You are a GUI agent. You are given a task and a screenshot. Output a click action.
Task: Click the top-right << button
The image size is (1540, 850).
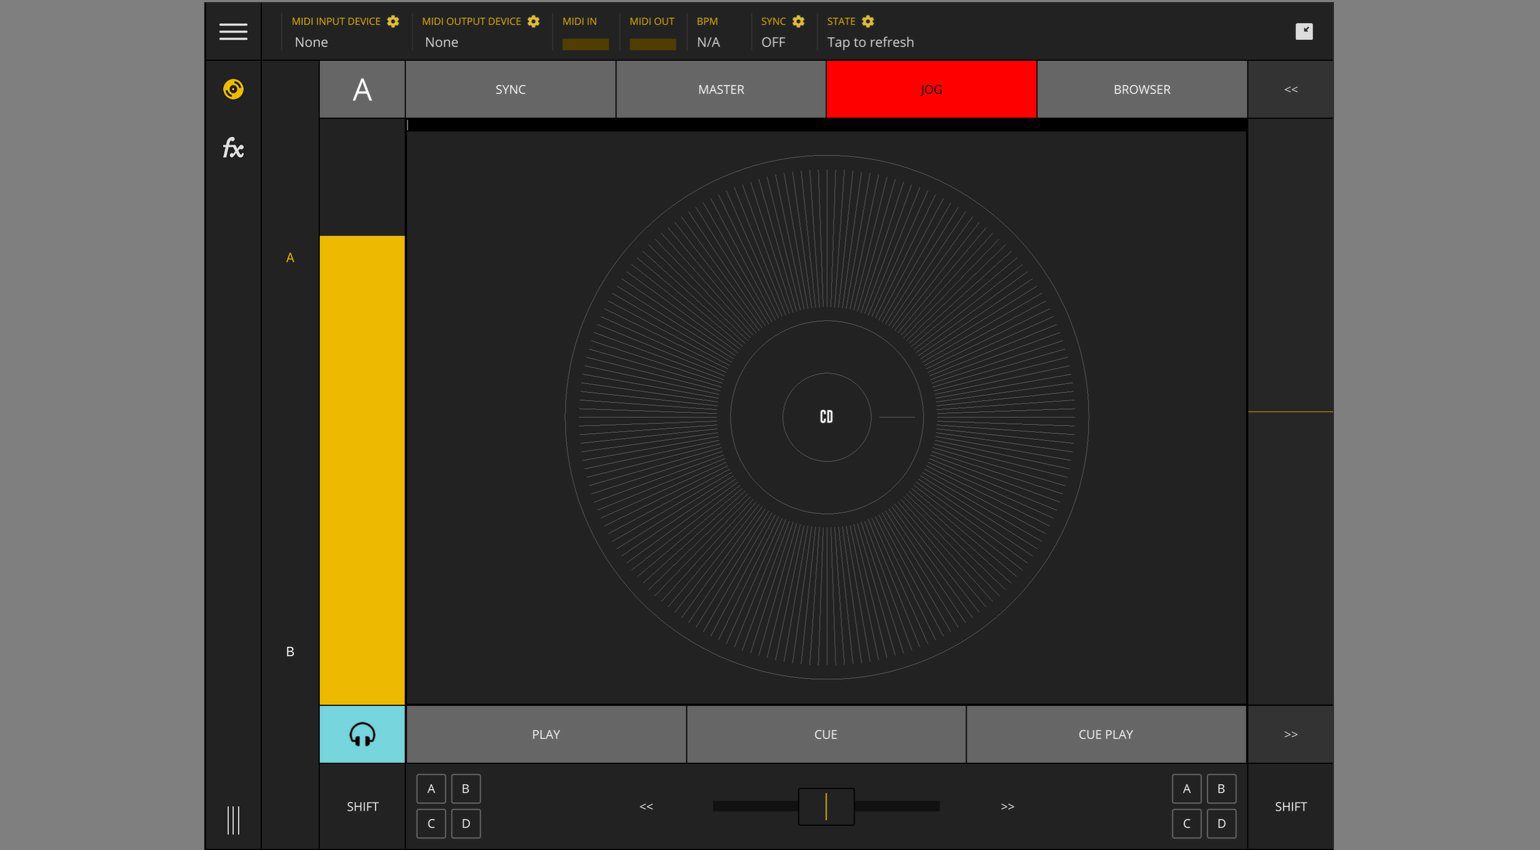pyautogui.click(x=1291, y=89)
